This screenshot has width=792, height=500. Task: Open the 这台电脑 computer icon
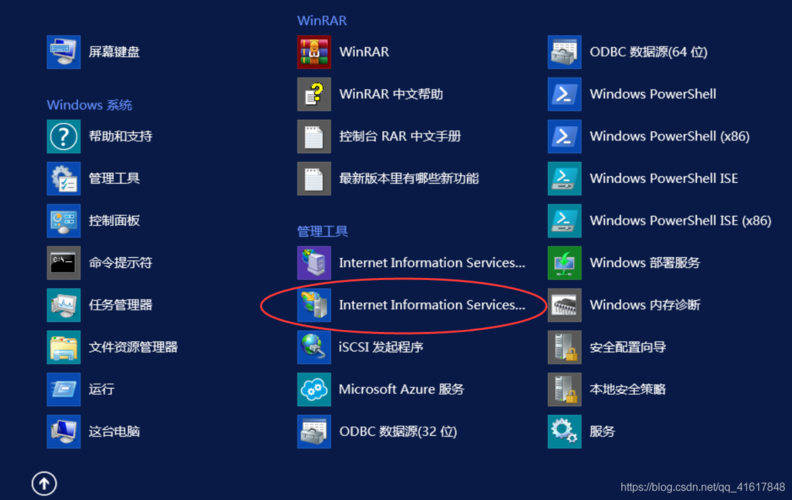click(64, 431)
